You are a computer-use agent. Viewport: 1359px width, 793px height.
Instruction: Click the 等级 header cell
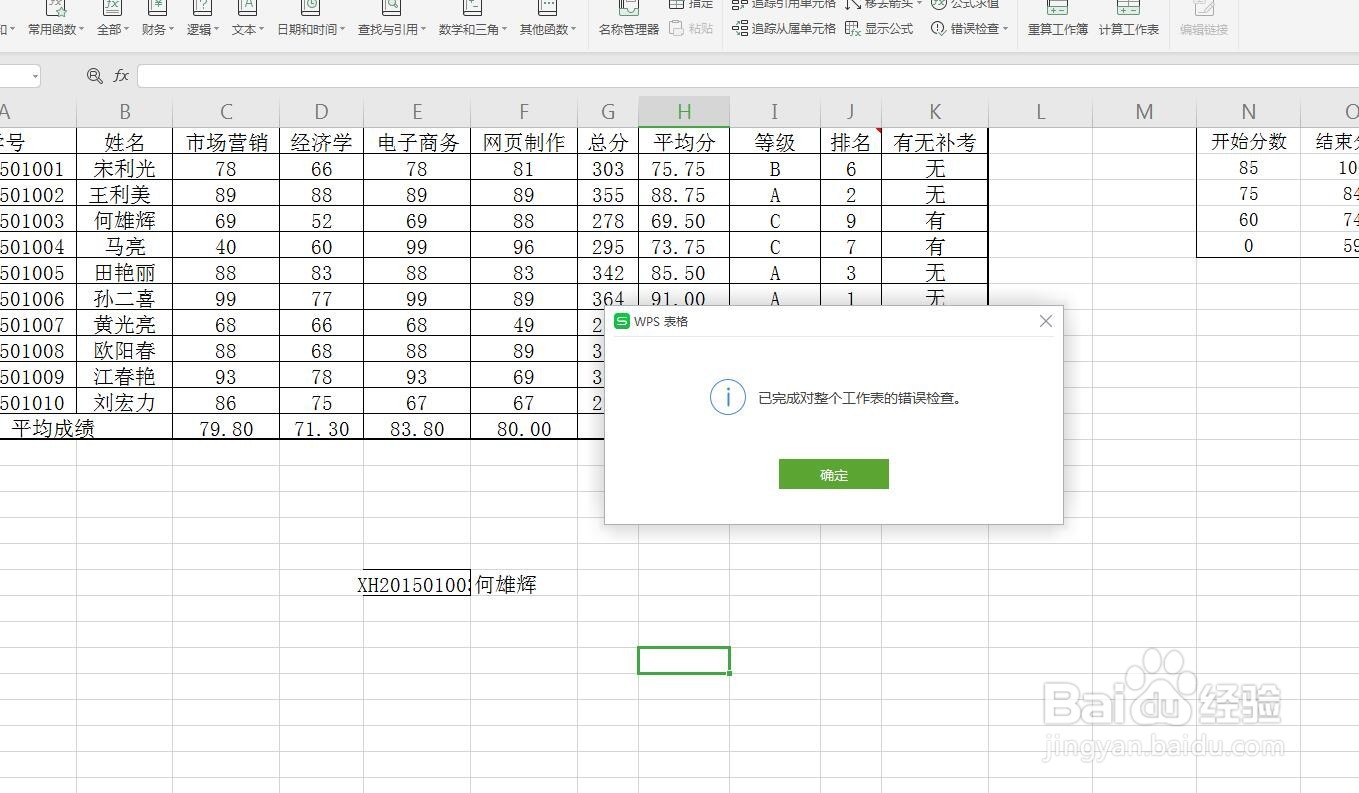[775, 142]
